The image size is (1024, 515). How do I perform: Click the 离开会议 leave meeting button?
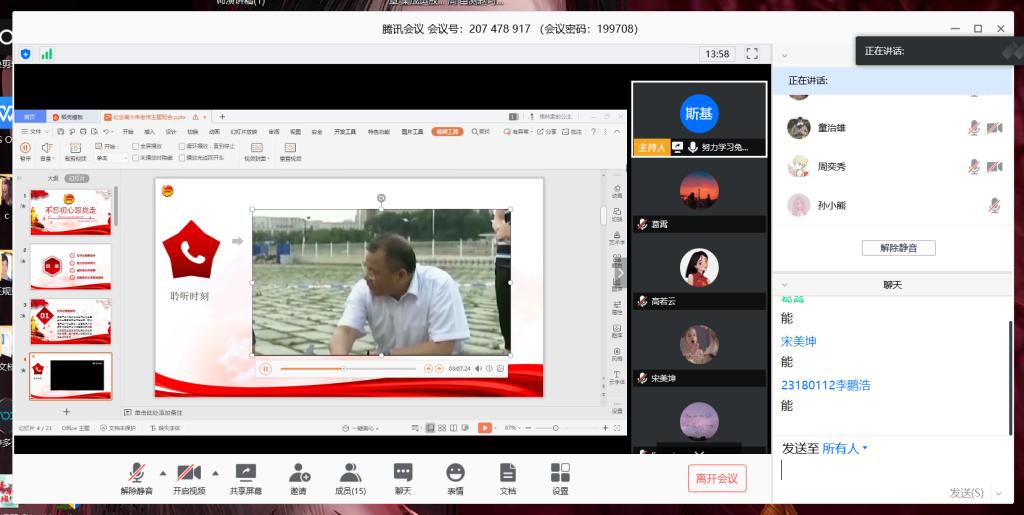coord(716,479)
